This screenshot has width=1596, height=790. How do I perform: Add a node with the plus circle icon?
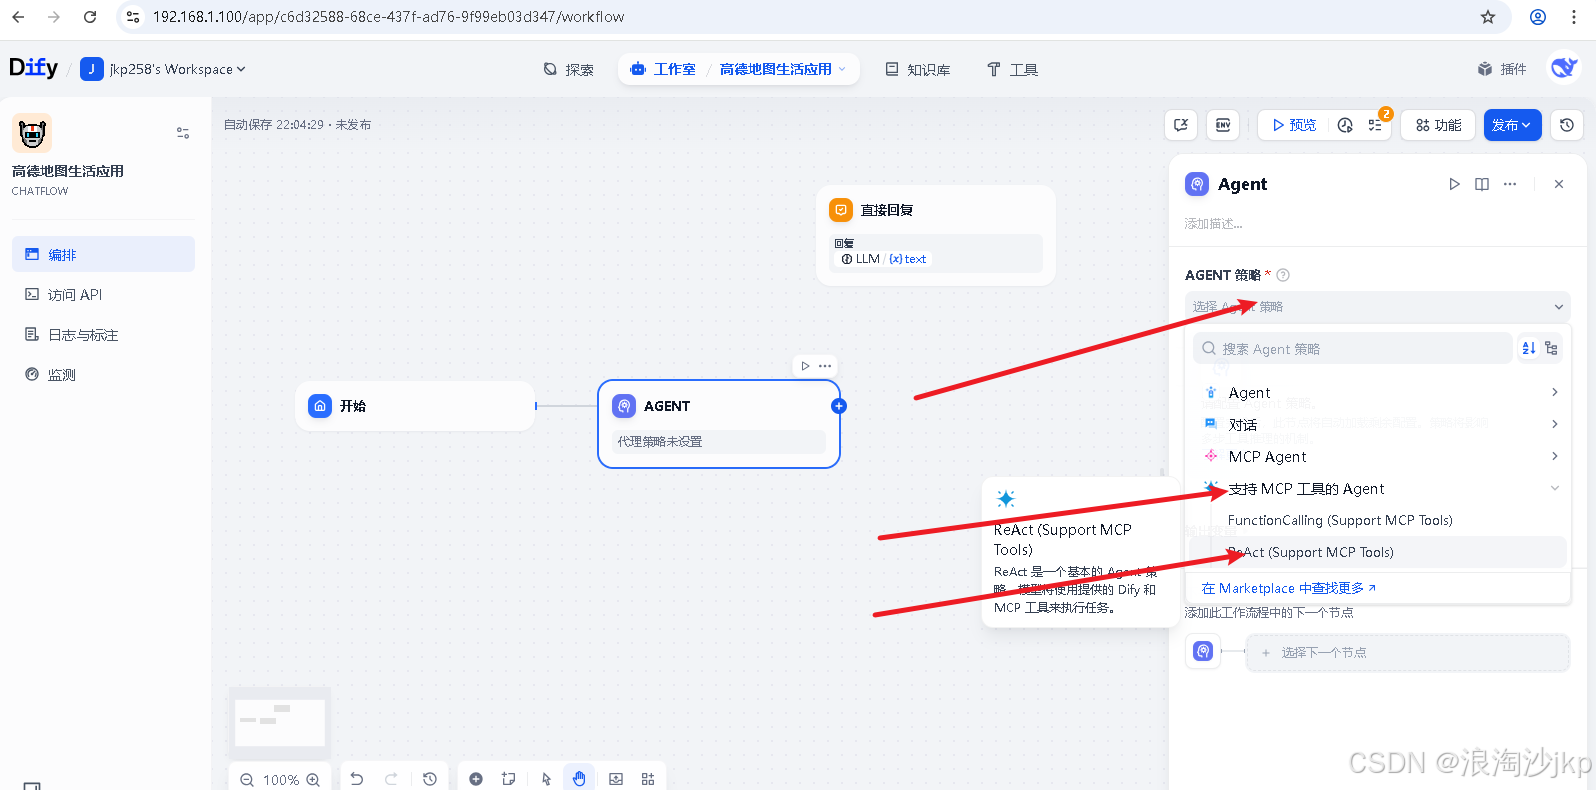[476, 779]
